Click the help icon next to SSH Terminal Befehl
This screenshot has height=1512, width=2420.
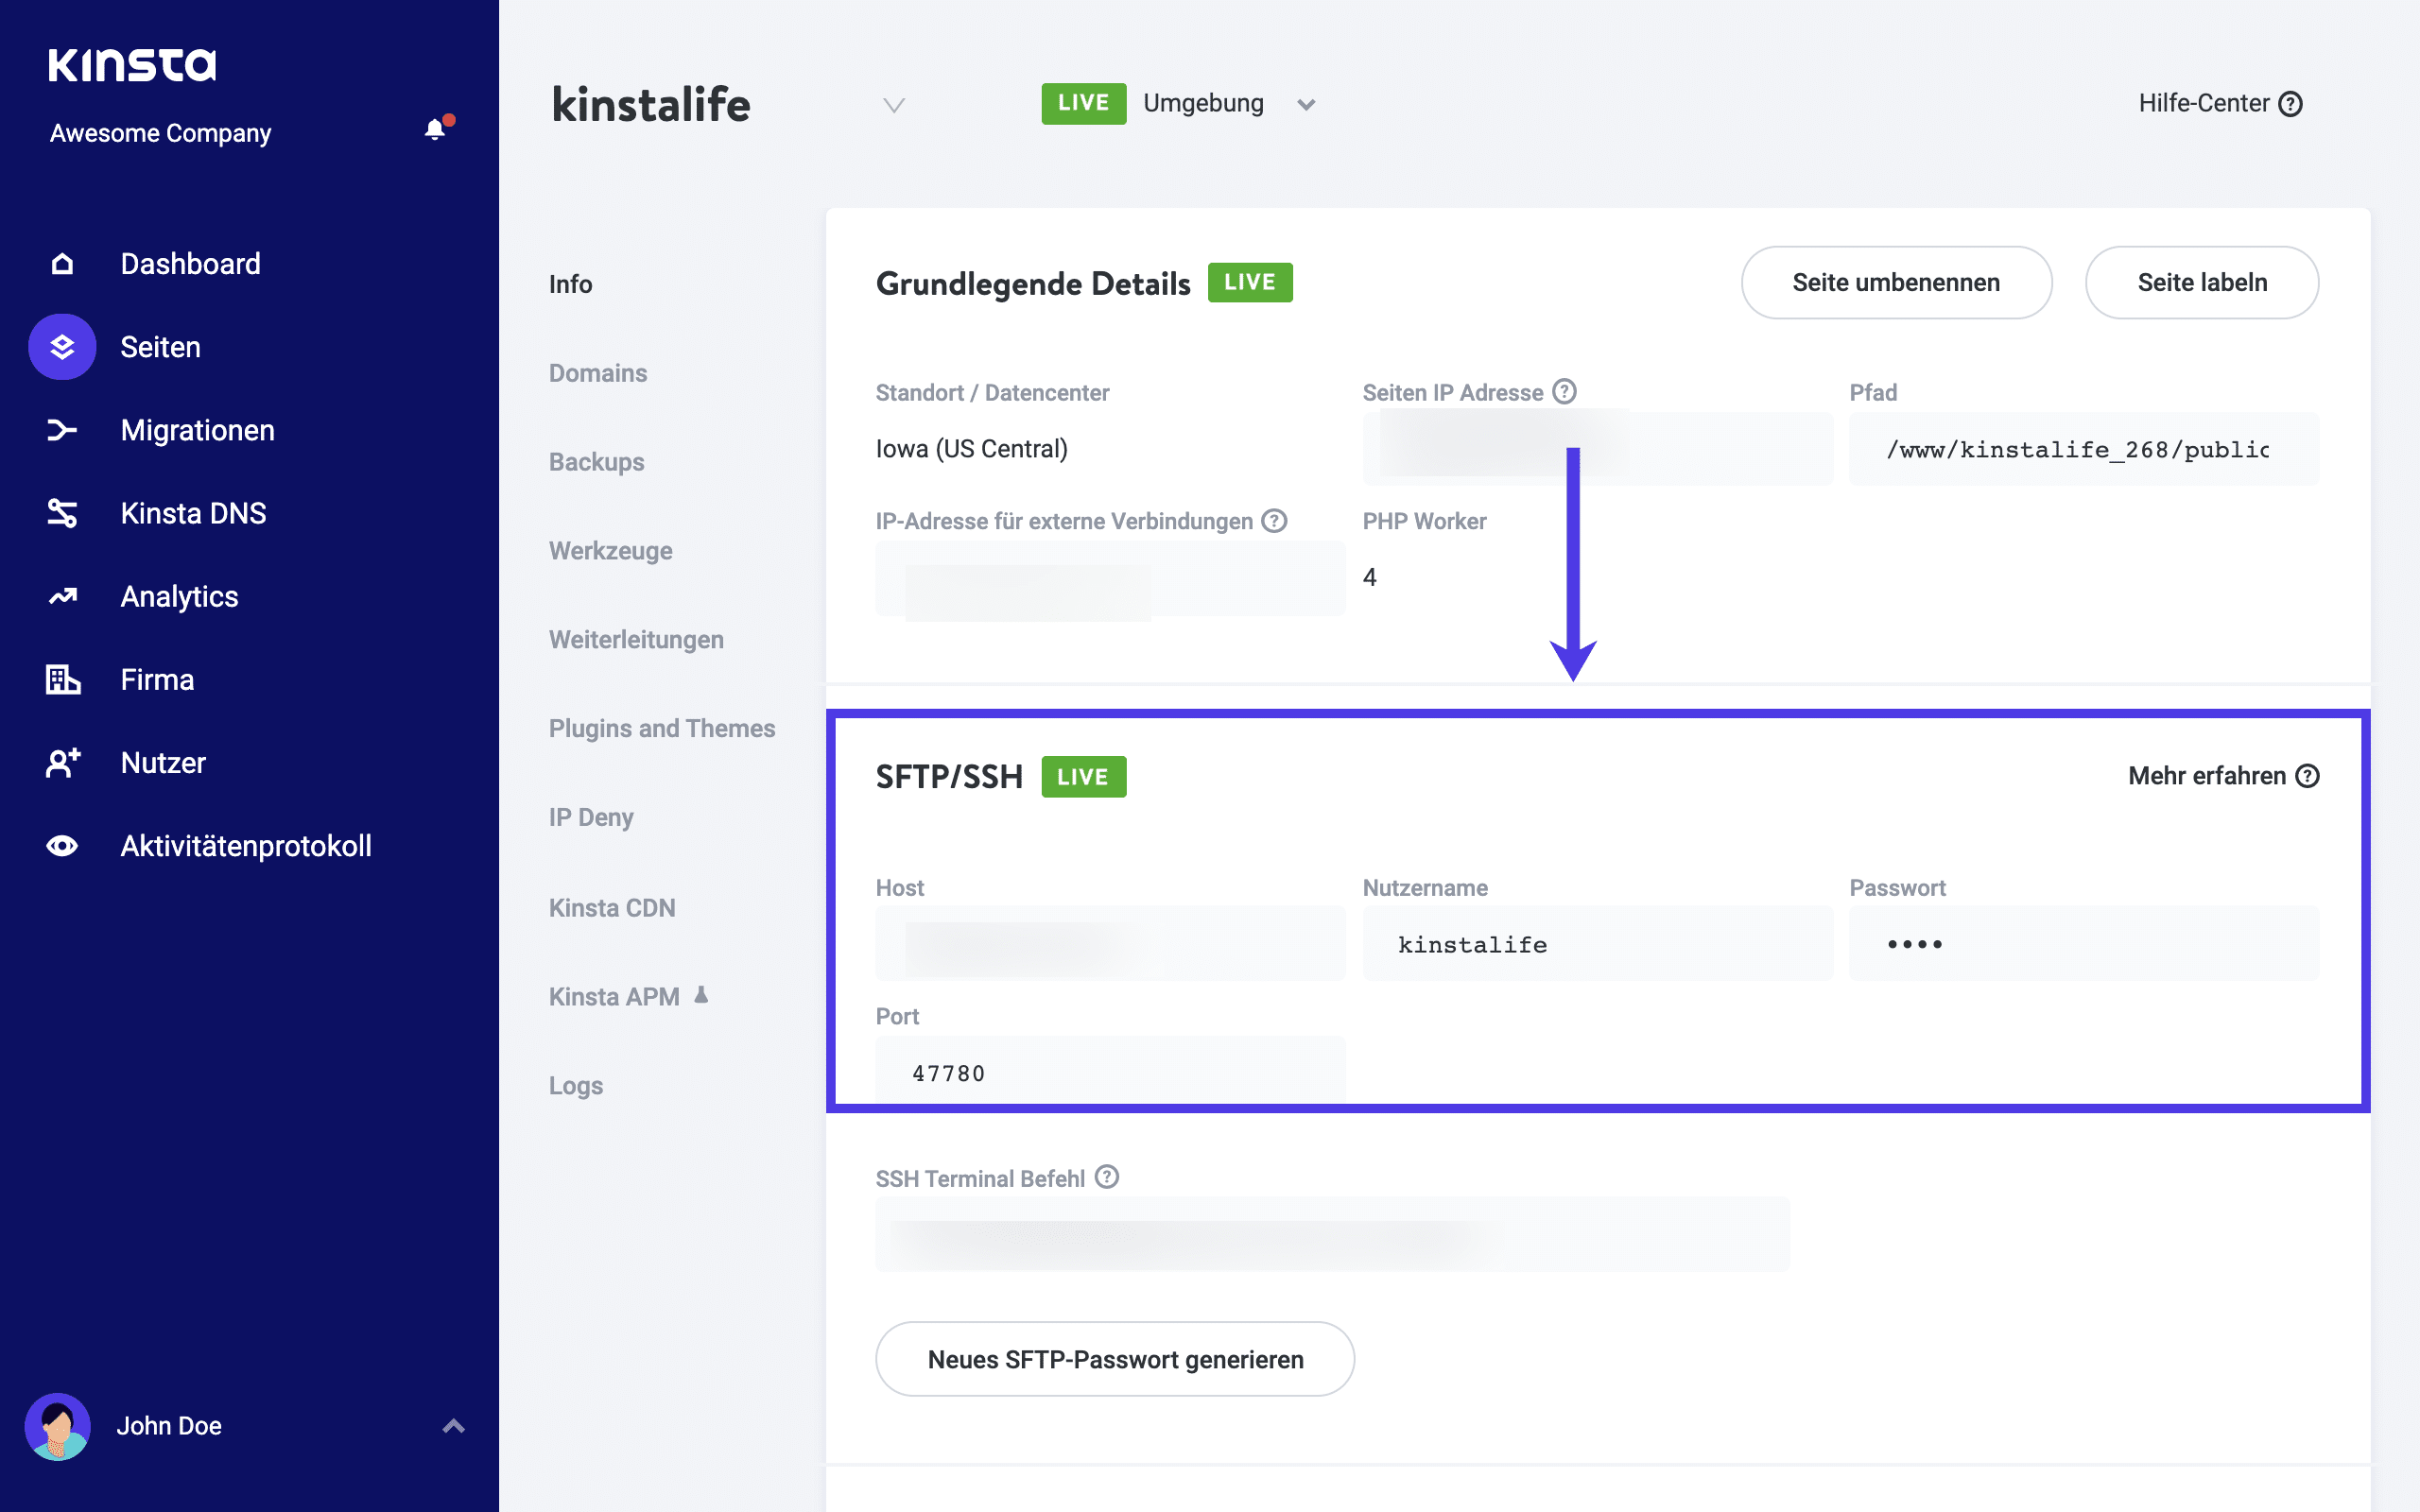pyautogui.click(x=1107, y=1178)
